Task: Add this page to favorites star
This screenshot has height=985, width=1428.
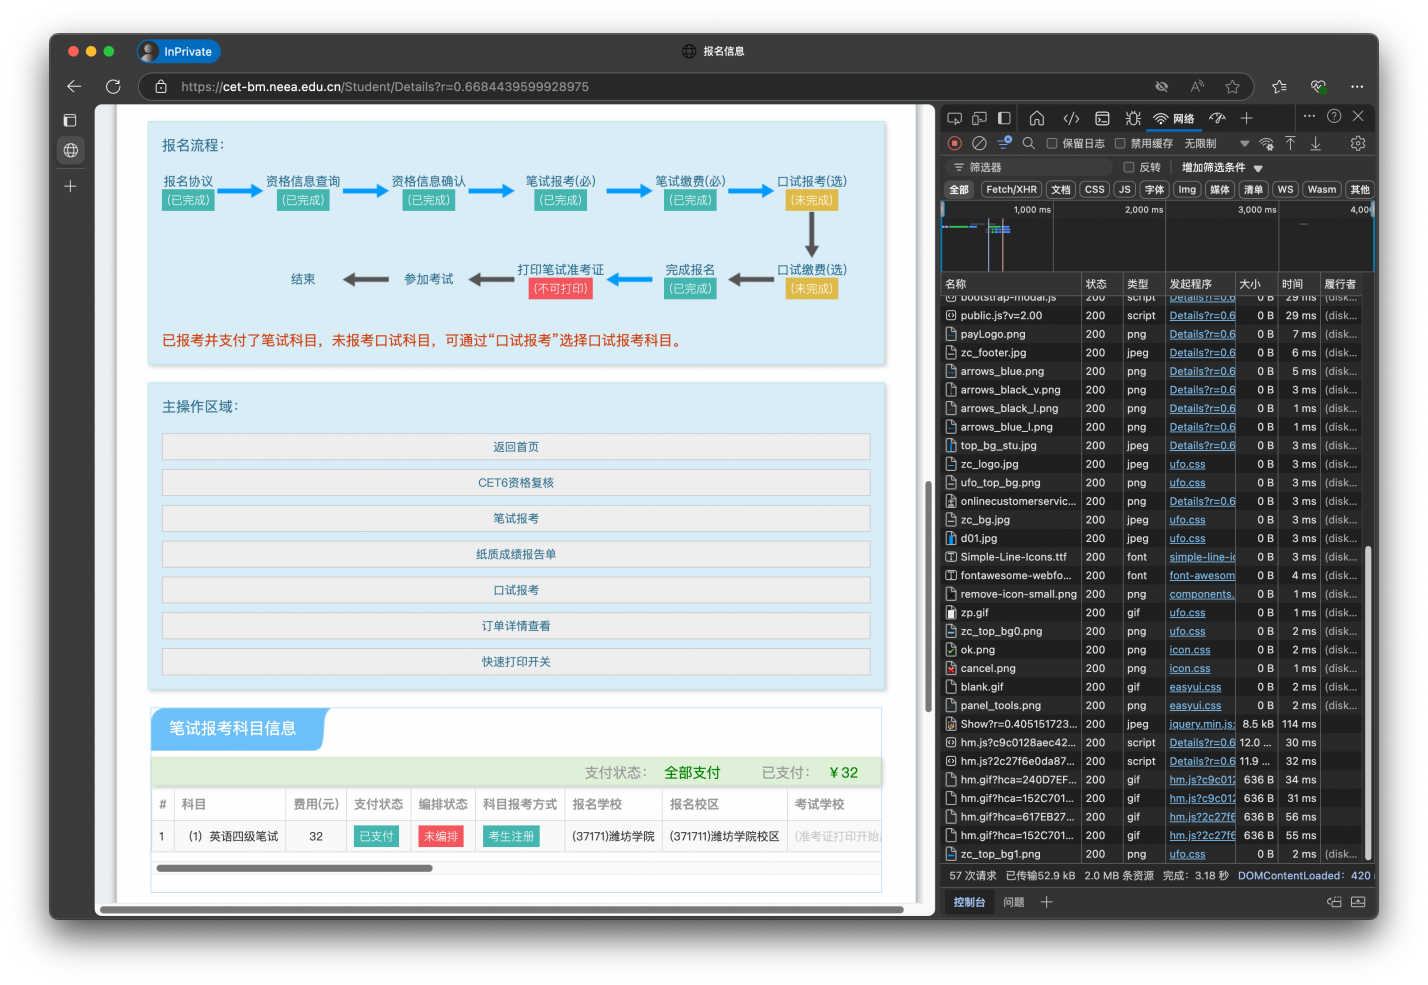Action: coord(1232,87)
